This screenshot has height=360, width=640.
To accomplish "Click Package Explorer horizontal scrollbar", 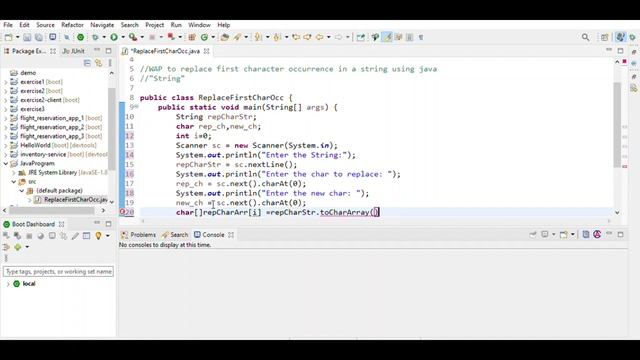I will point(52,210).
